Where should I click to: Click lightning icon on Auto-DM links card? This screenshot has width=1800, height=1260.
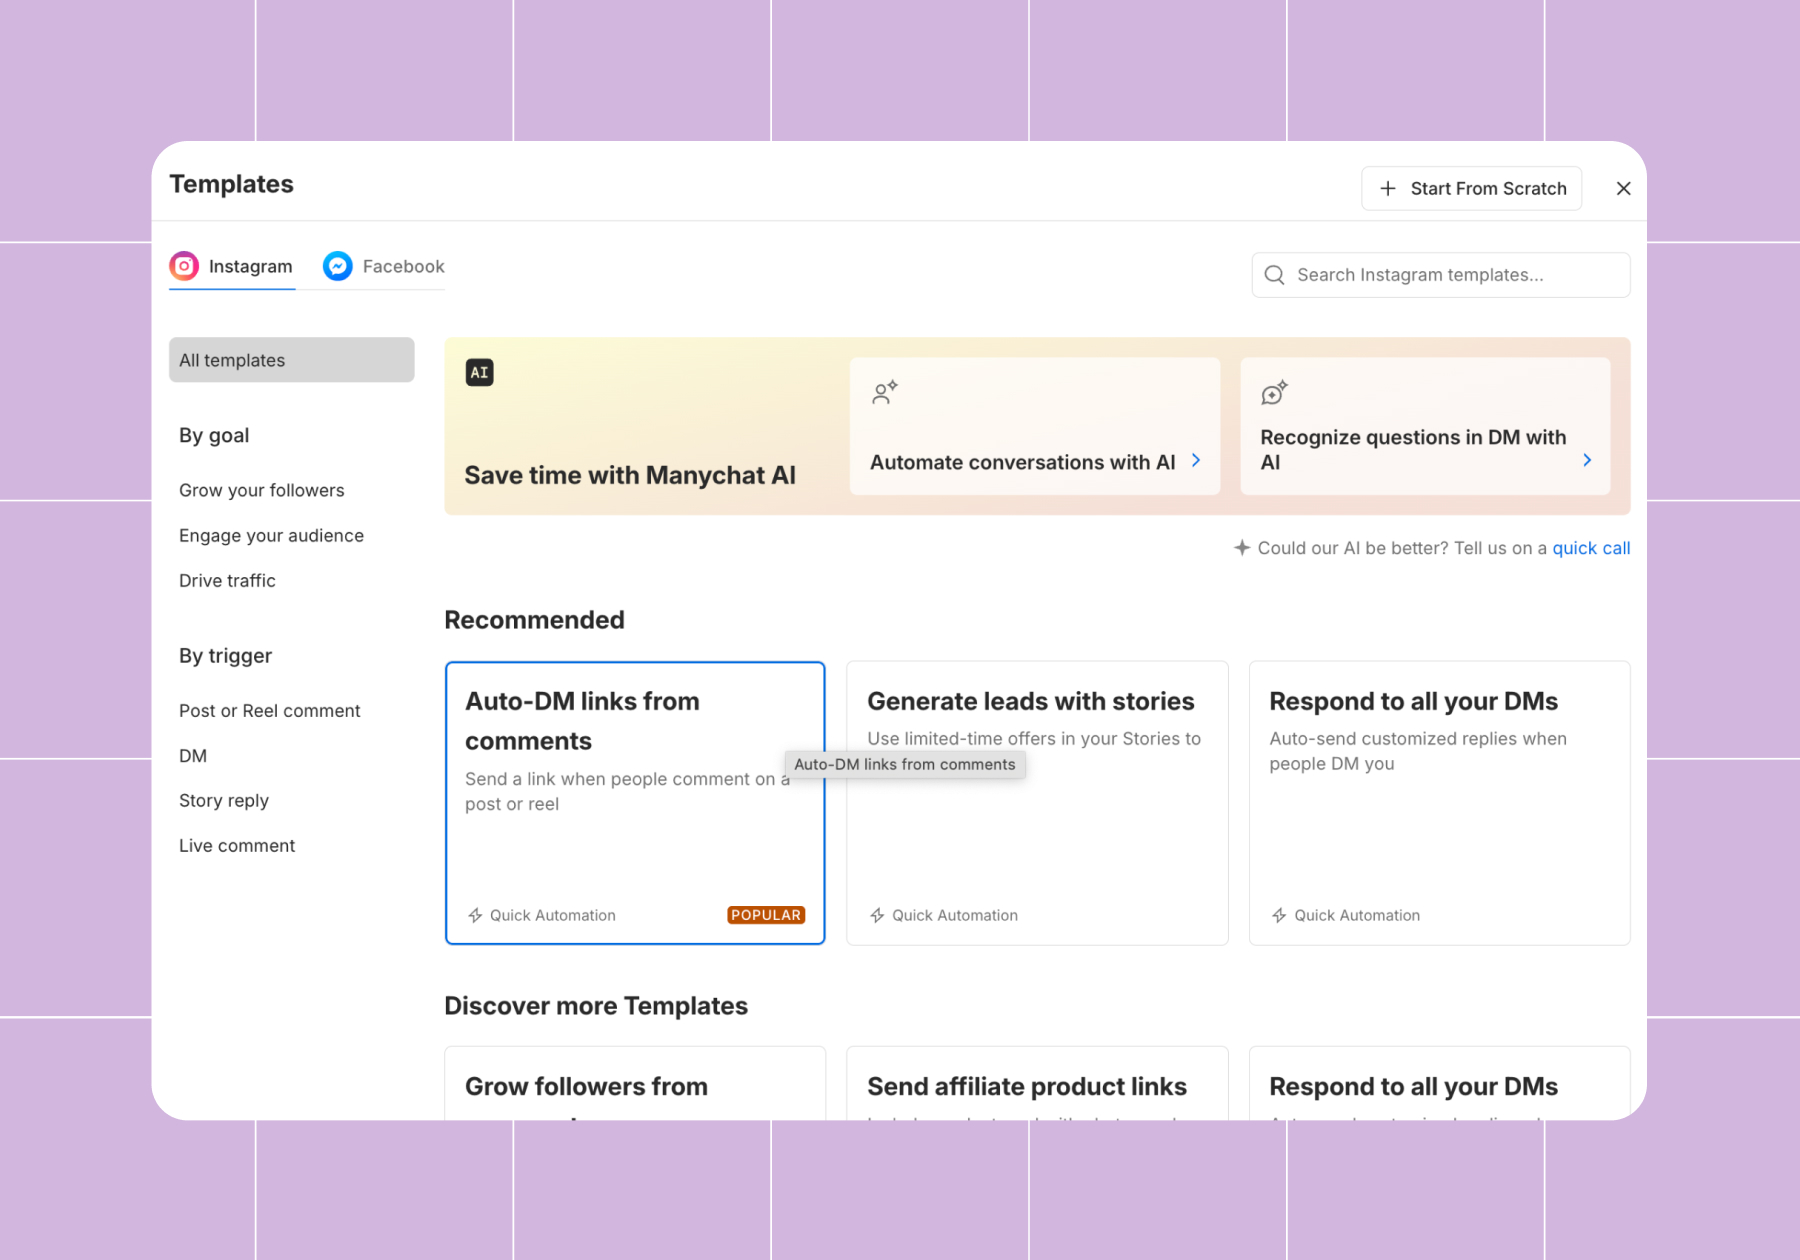[x=475, y=915]
